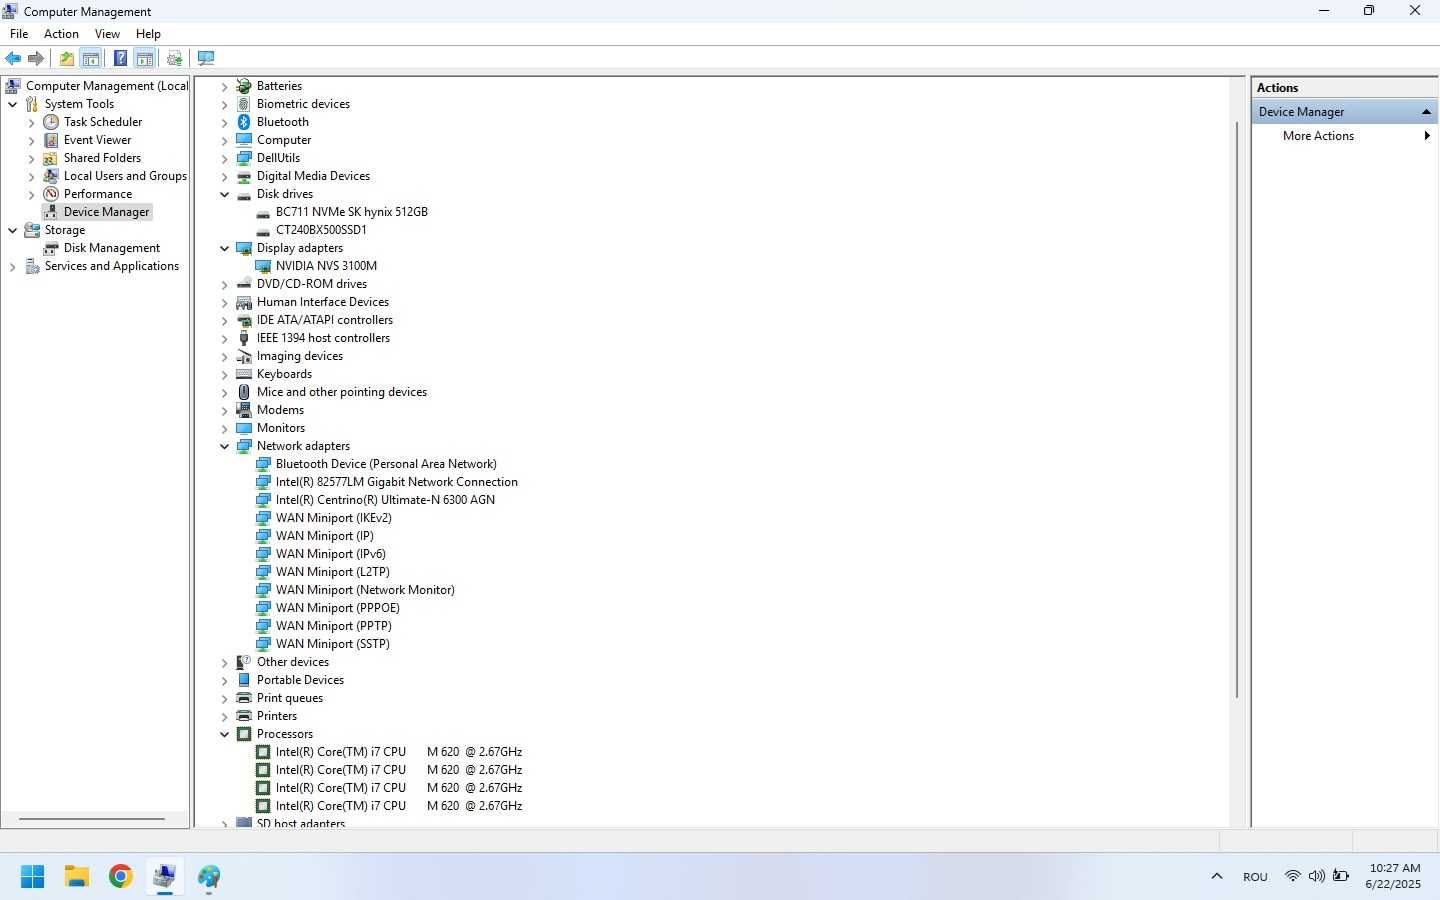This screenshot has width=1440, height=900.
Task: Expand the Bluetooth device category
Action: pos(224,123)
